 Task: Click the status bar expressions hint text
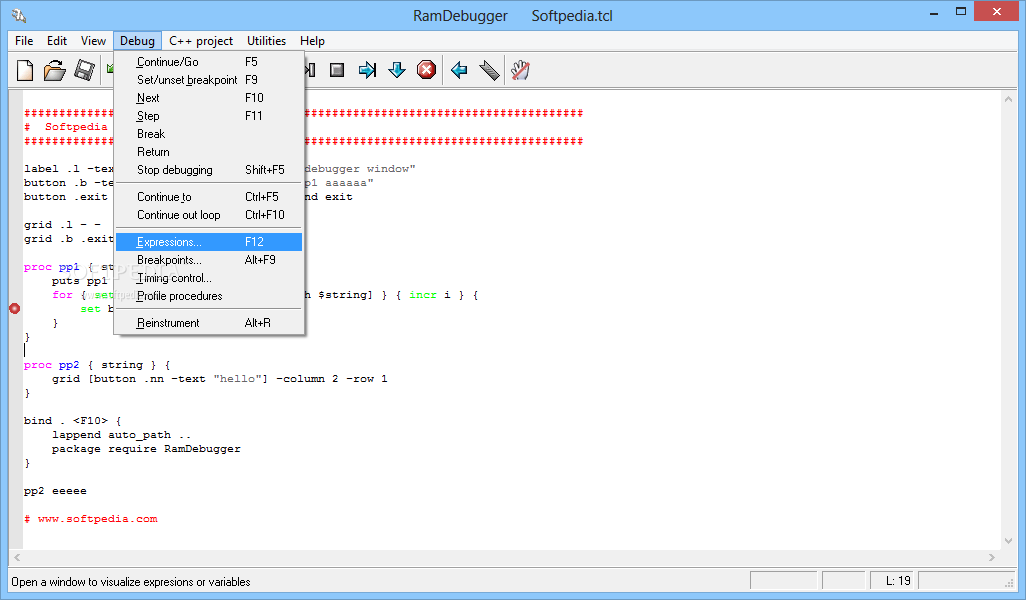[x=131, y=582]
